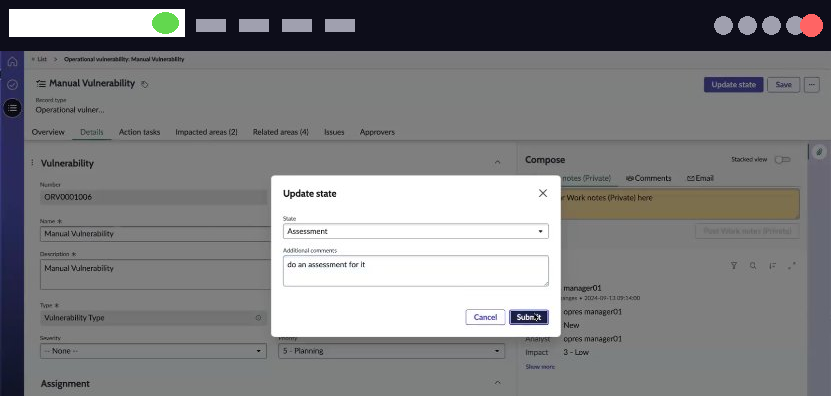
Task: Select the Email compose tab
Action: (x=700, y=178)
